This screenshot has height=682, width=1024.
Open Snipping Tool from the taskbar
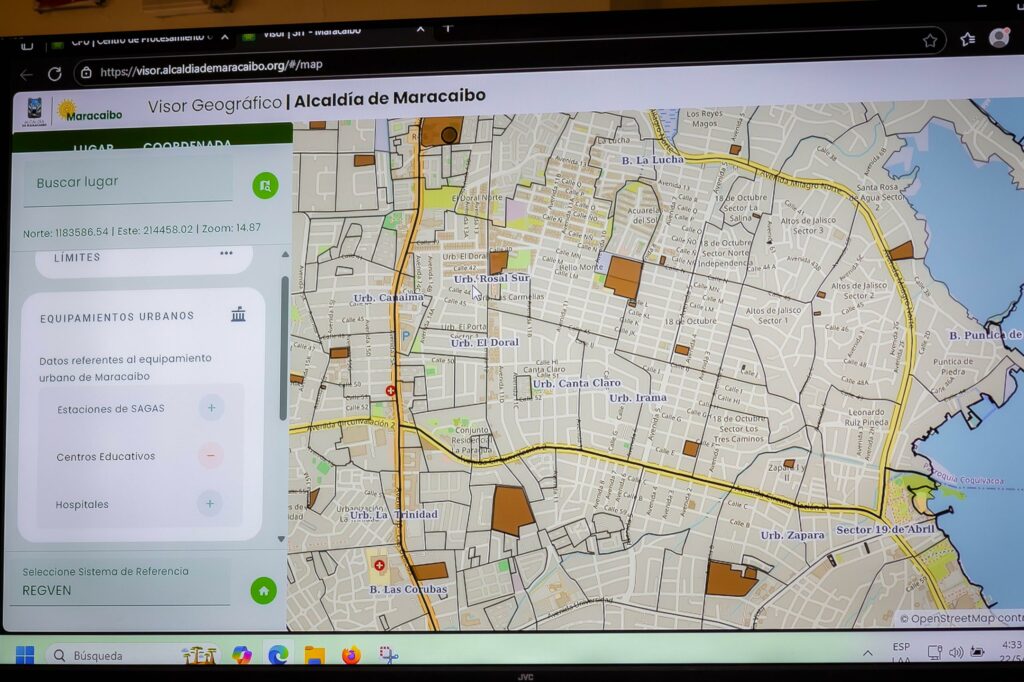[x=388, y=655]
